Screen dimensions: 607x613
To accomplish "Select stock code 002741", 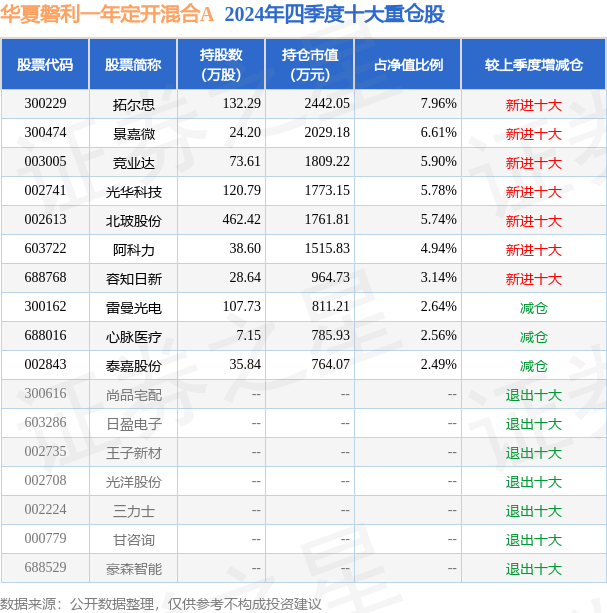I will [x=45, y=190].
